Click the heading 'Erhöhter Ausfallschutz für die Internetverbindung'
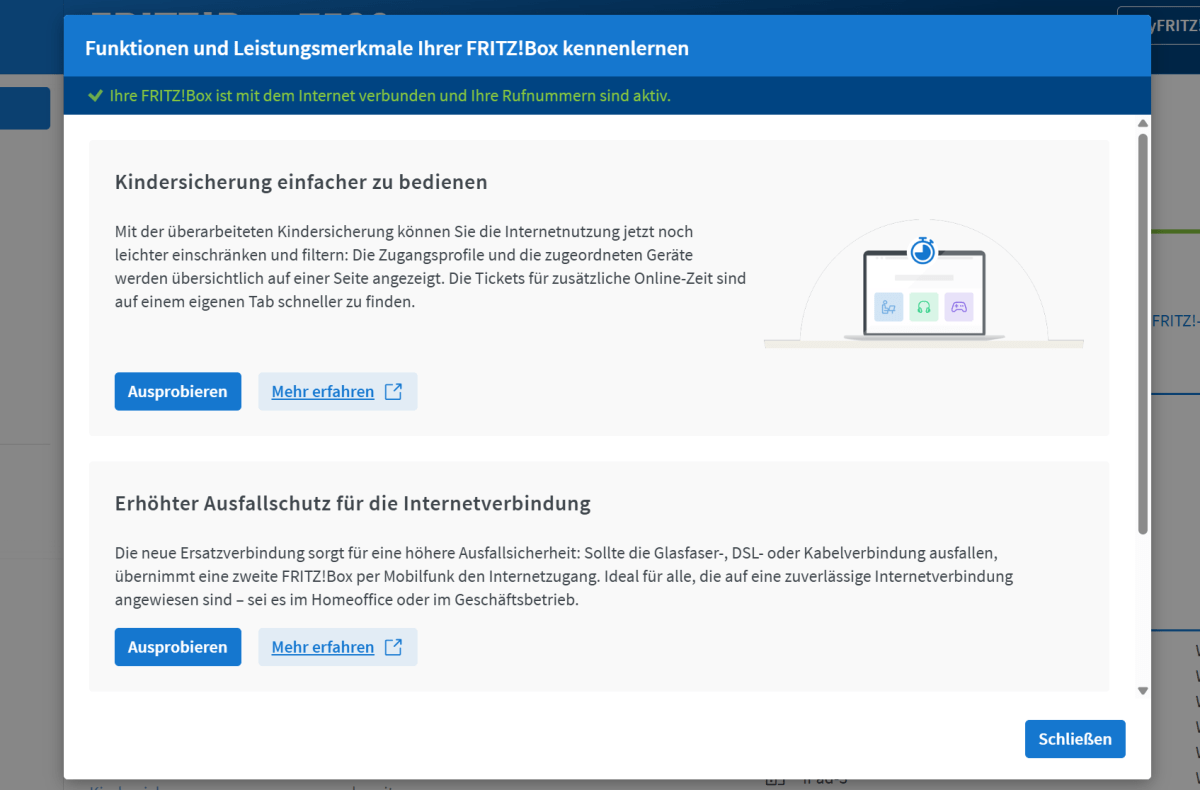The width and height of the screenshot is (1200, 790). coord(352,503)
